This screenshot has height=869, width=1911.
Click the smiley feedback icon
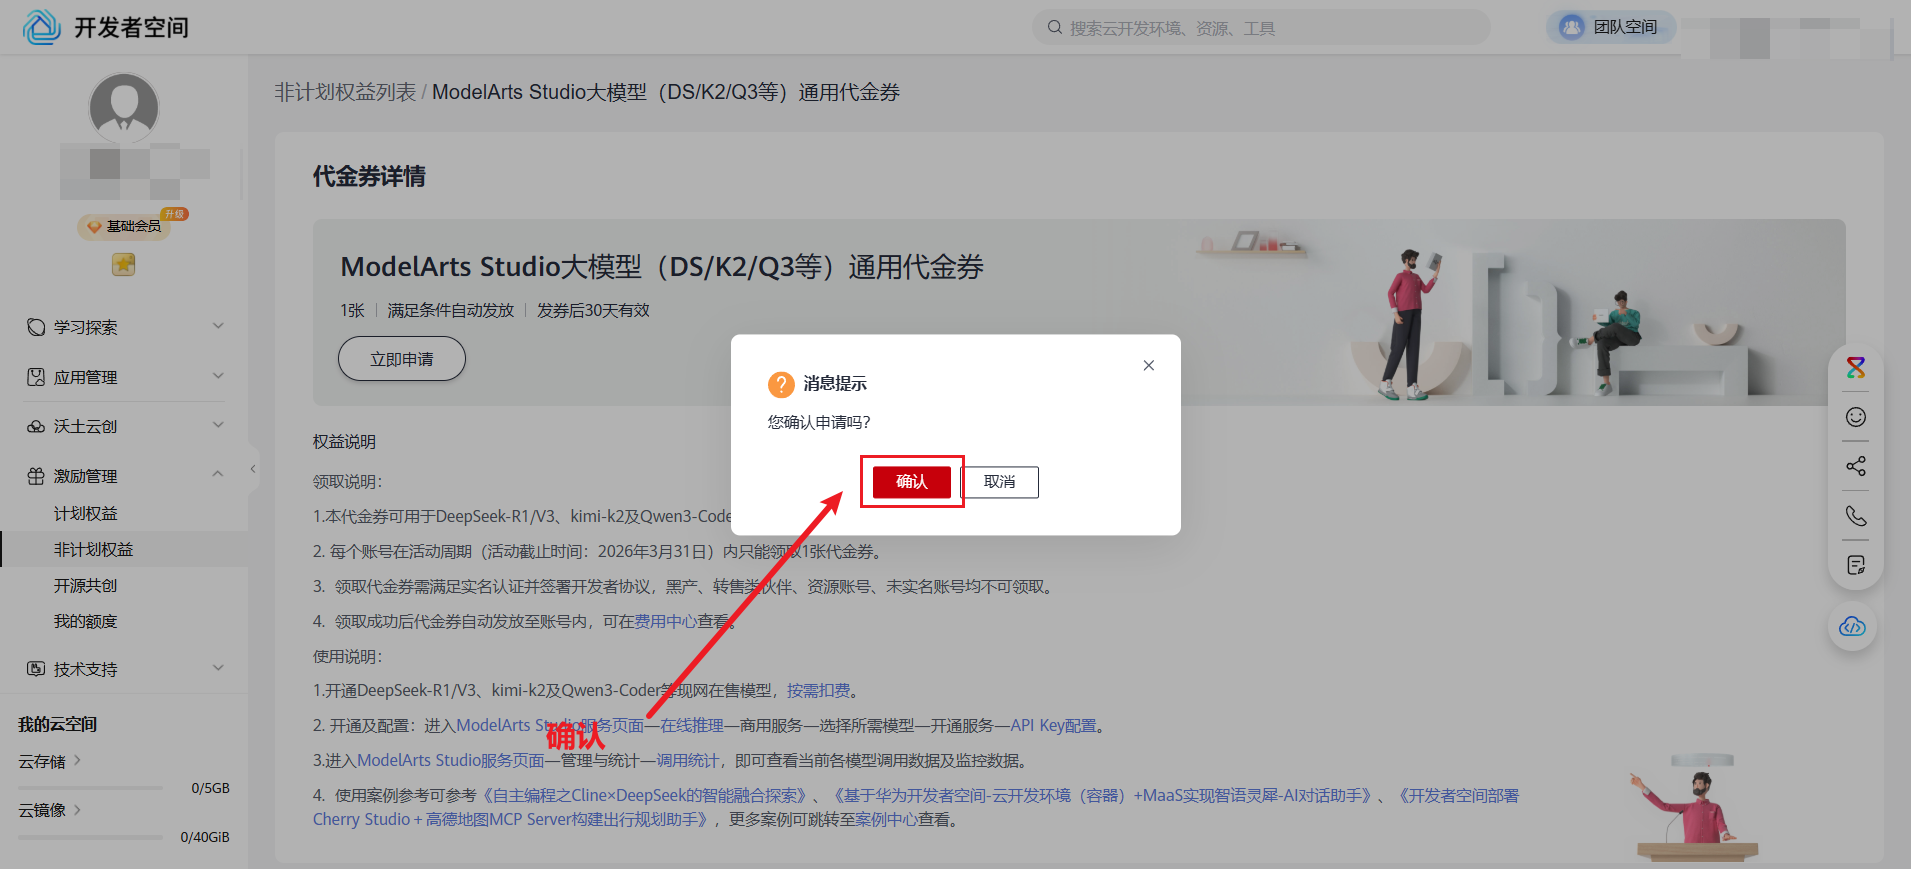point(1856,417)
